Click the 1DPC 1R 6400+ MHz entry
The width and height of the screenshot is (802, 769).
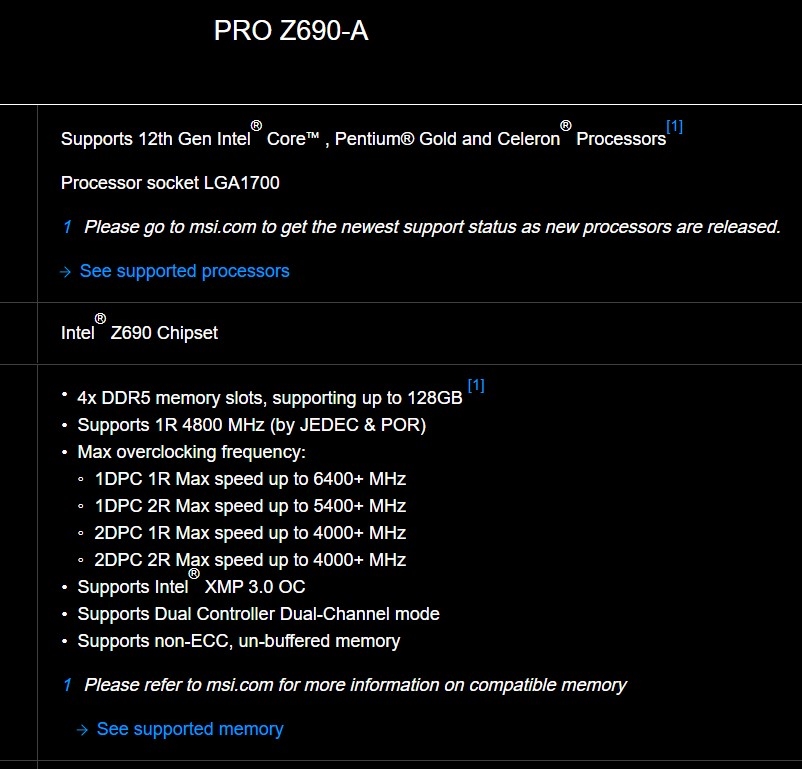[250, 479]
